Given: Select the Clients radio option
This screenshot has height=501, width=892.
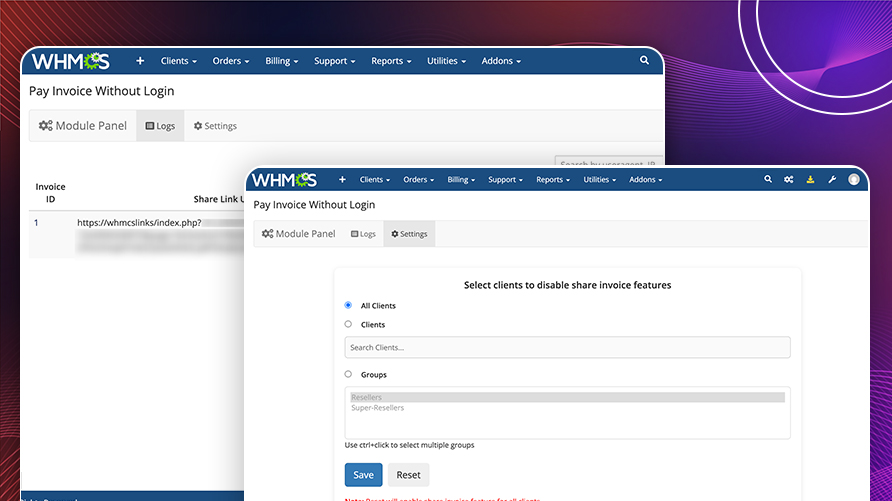Looking at the screenshot, I should click(x=348, y=324).
